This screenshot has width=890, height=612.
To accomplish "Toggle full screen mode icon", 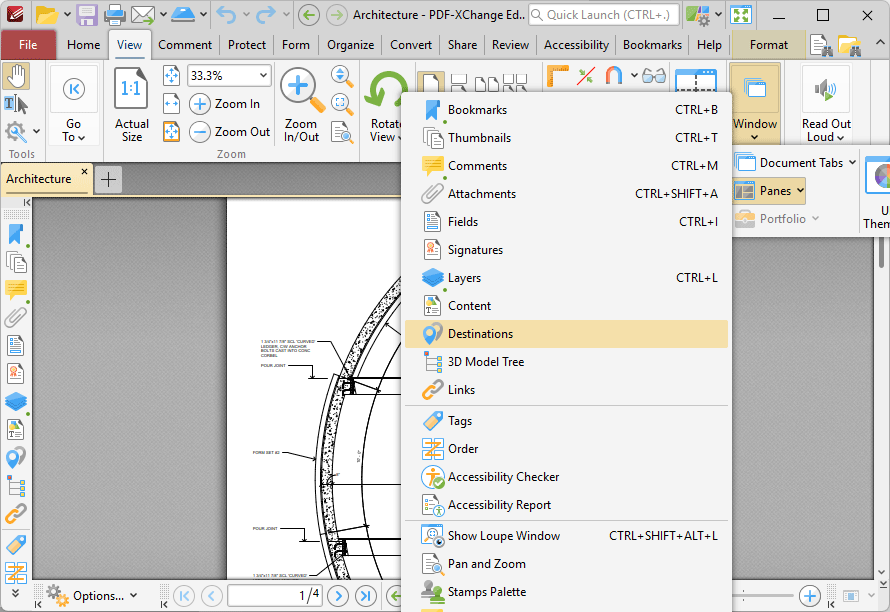I will click(x=741, y=15).
